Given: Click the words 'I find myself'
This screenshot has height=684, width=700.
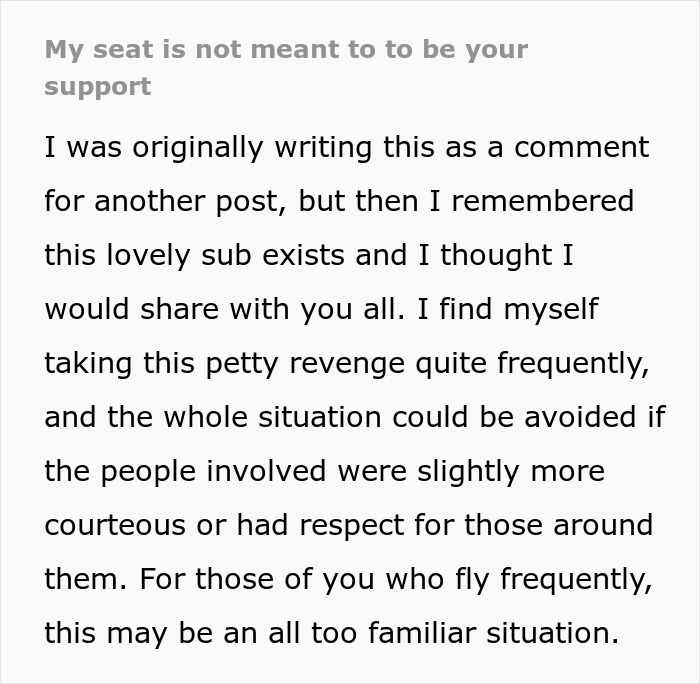Looking at the screenshot, I should [x=508, y=309].
